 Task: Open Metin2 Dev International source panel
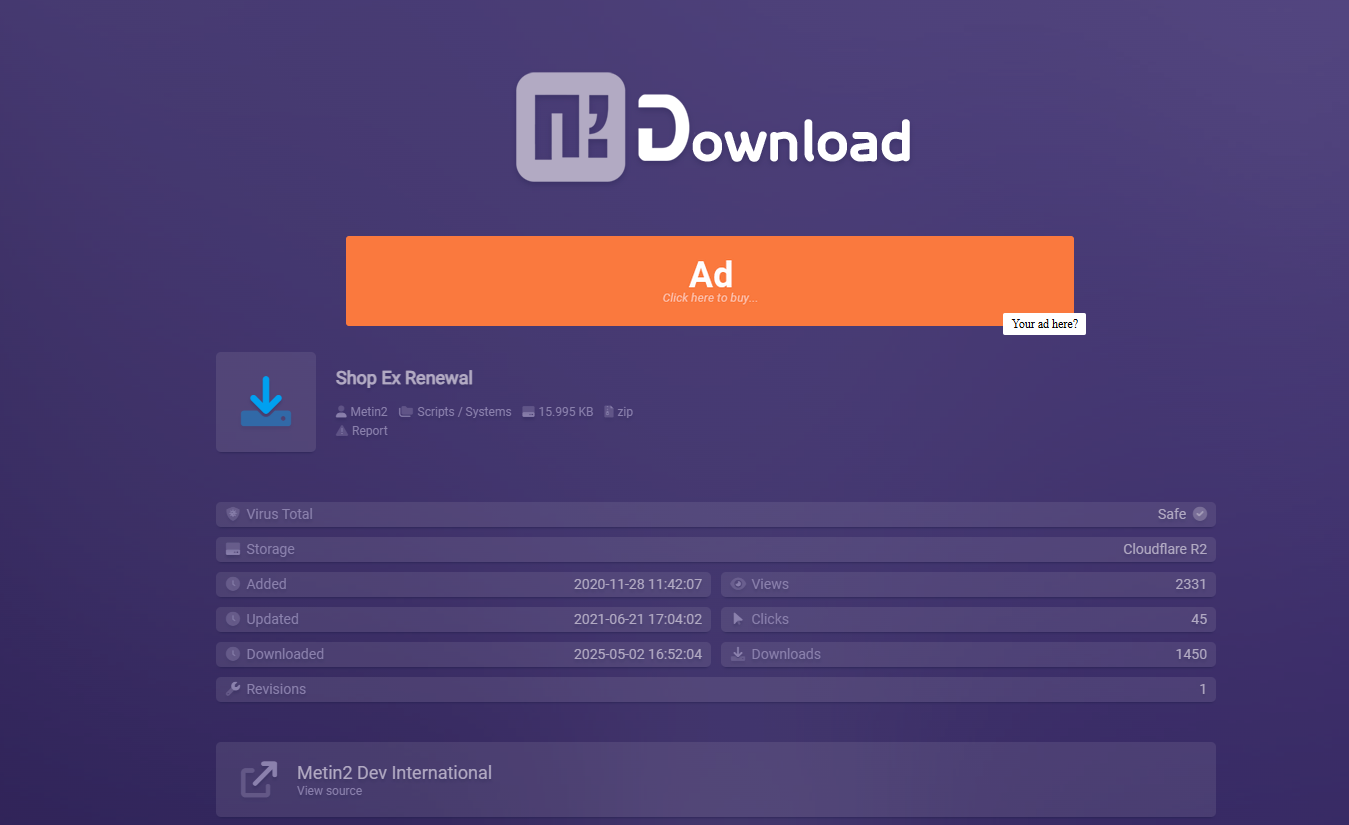pyautogui.click(x=715, y=779)
